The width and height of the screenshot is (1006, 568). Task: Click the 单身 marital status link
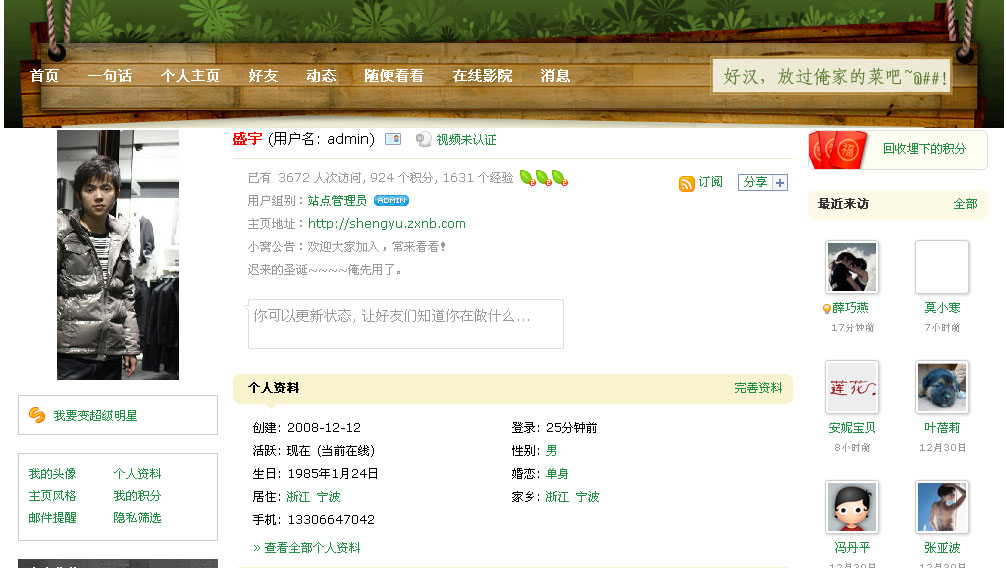[x=557, y=474]
